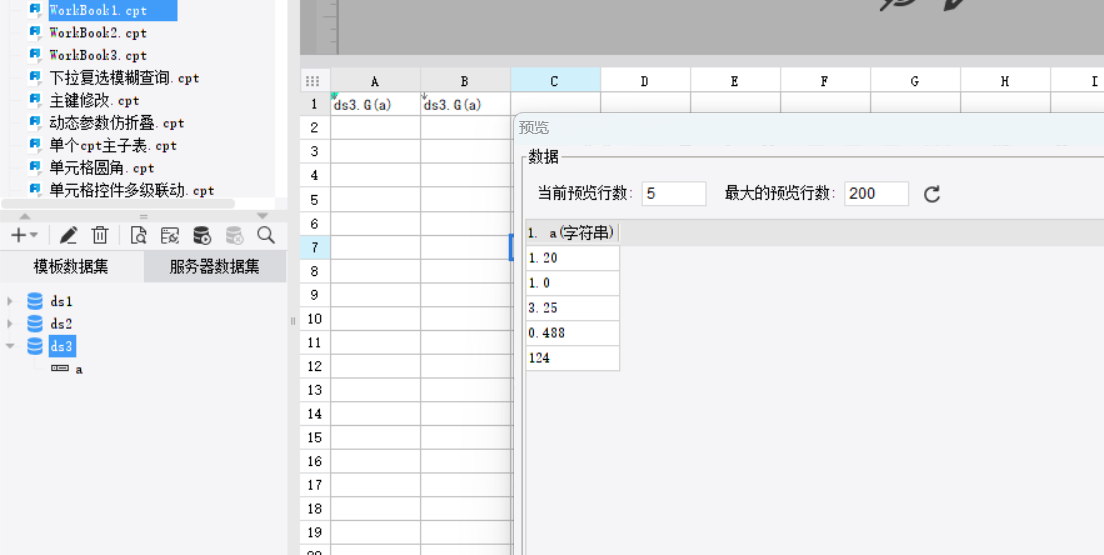Viewport: 1104px width, 555px height.
Task: Click column header B
Action: pos(466,80)
